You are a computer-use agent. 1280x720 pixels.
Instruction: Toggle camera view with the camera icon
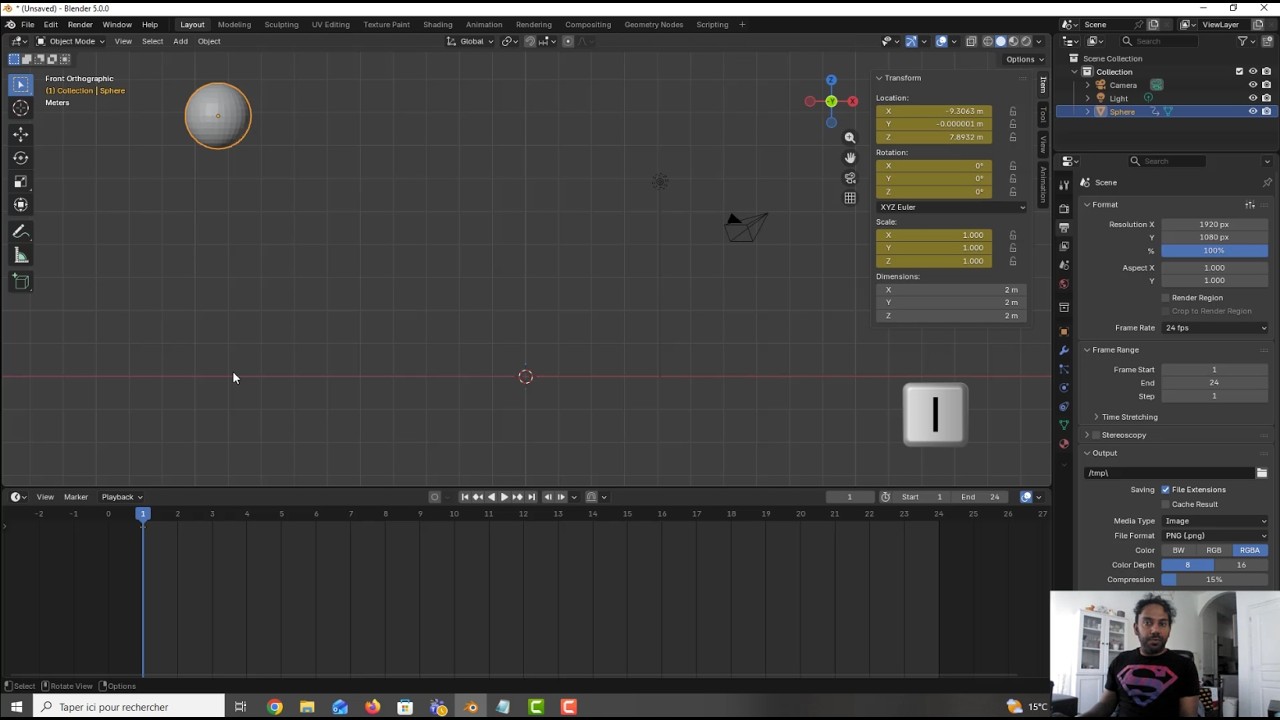850,178
